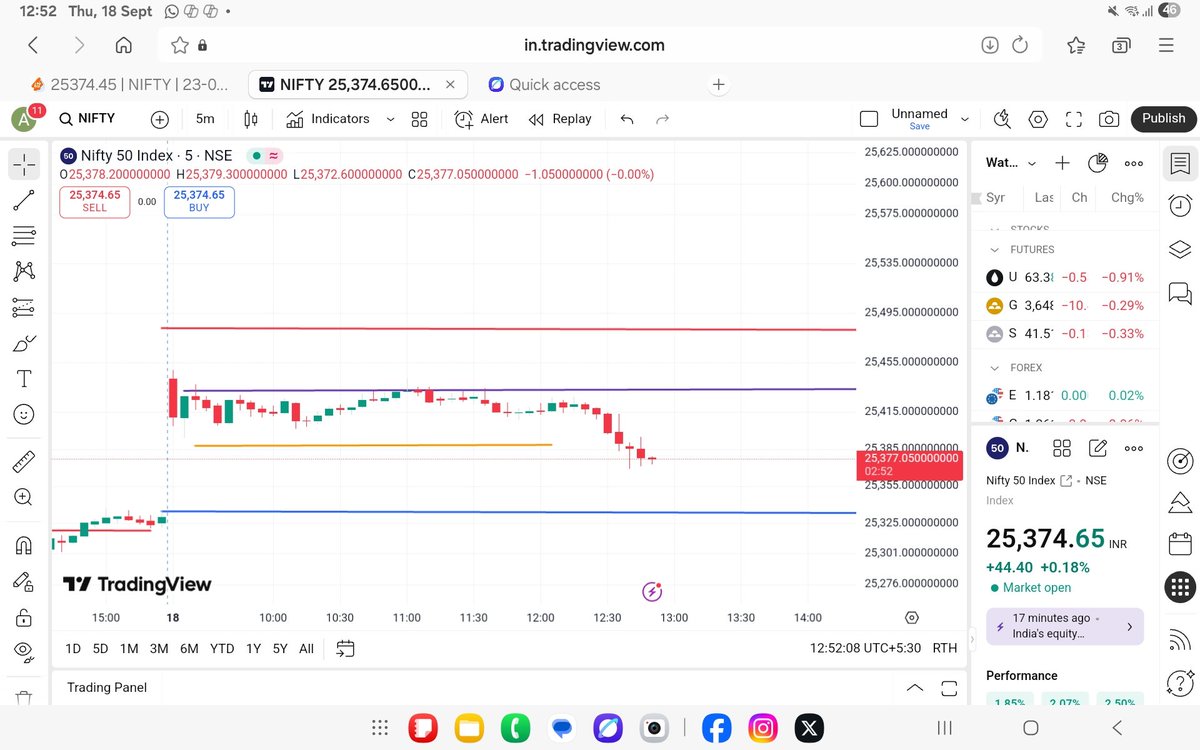This screenshot has width=1200, height=750.
Task: Select the brush drawing tool
Action: (x=24, y=343)
